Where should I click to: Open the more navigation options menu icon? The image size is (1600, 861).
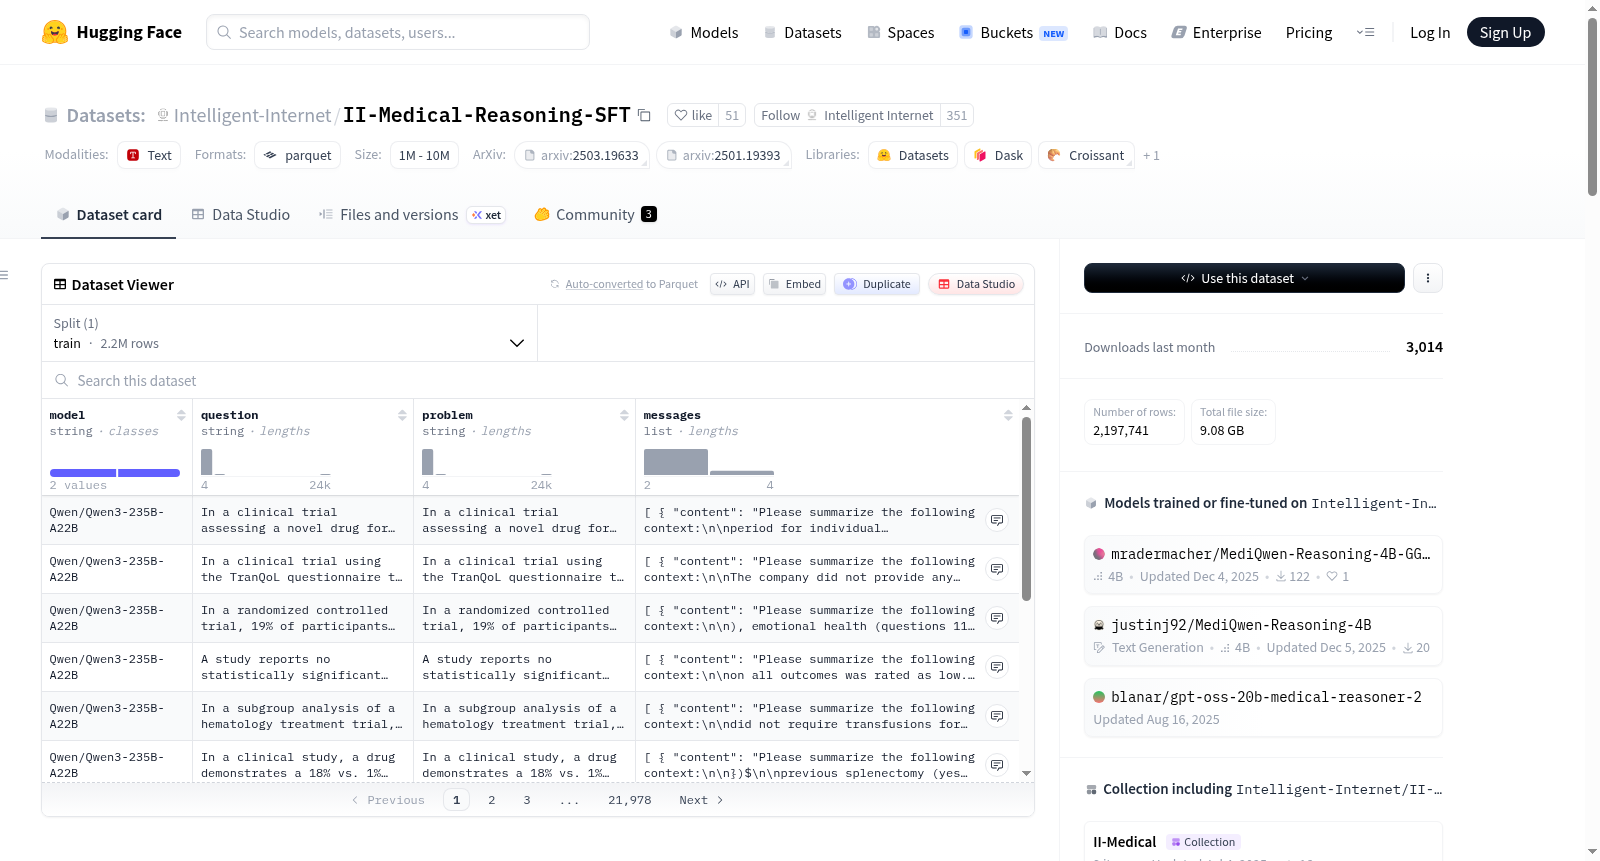point(1365,32)
